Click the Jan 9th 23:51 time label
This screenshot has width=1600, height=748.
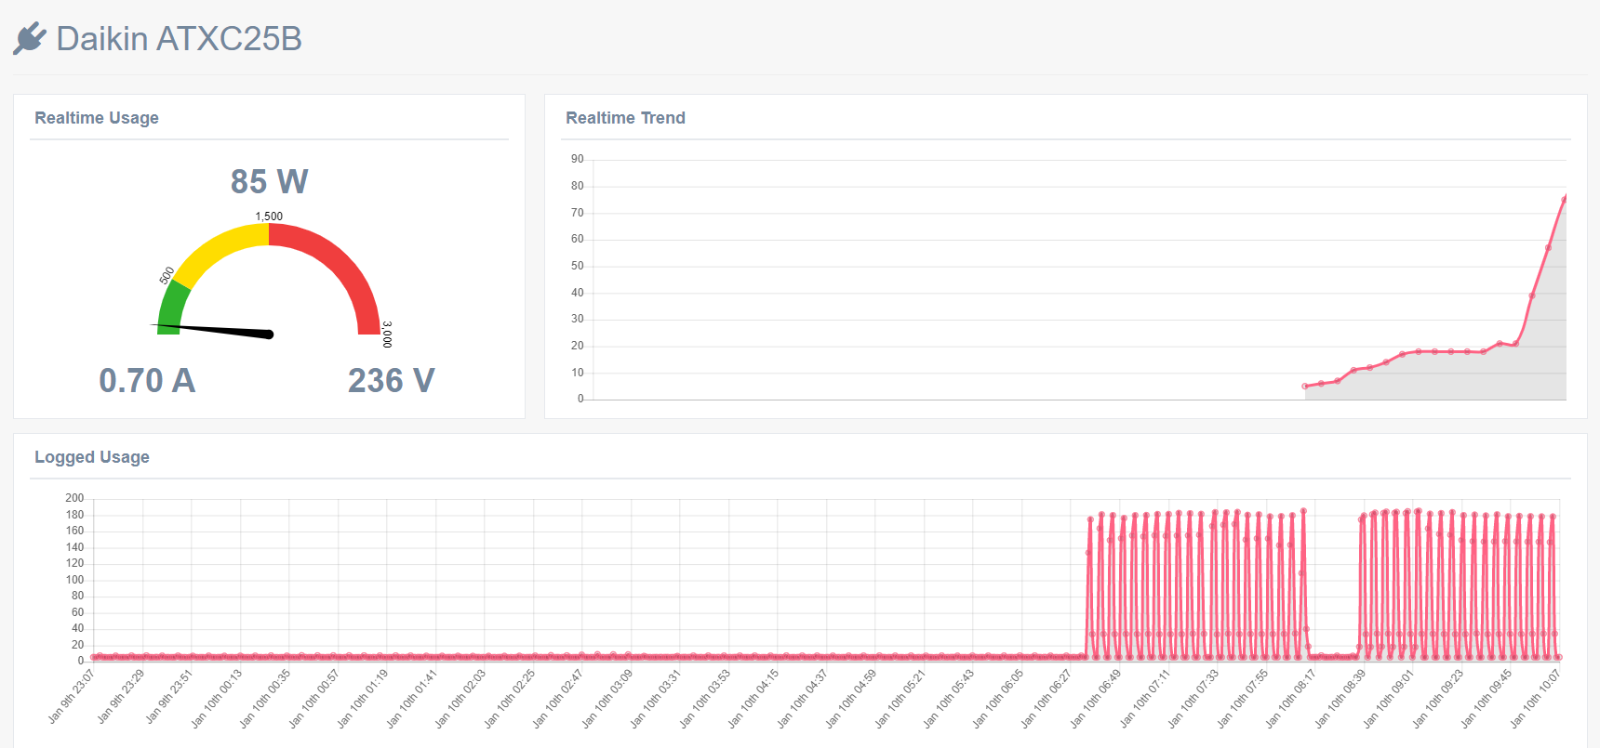click(x=169, y=696)
